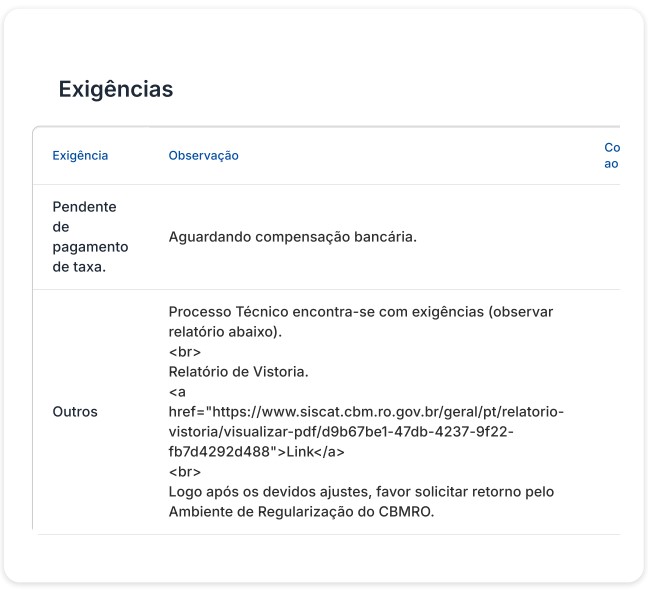Open the siscat.cbm.ro.gov.br href URL line
This screenshot has width=648, height=590.
tap(366, 412)
